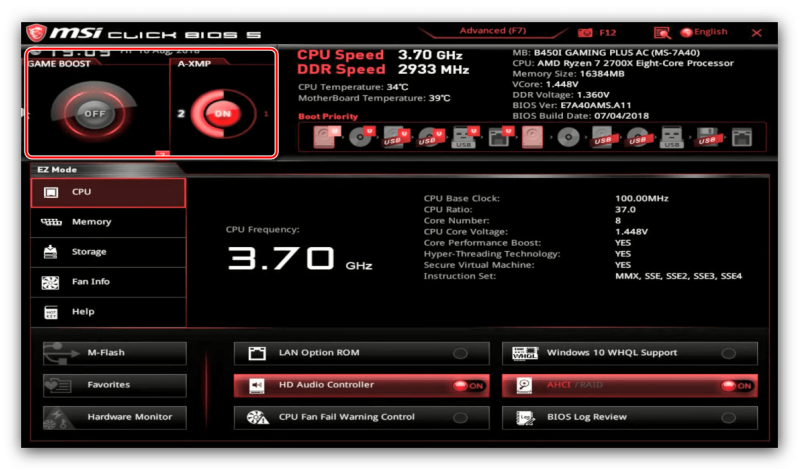Choose A-XMP profile number 2

181,113
